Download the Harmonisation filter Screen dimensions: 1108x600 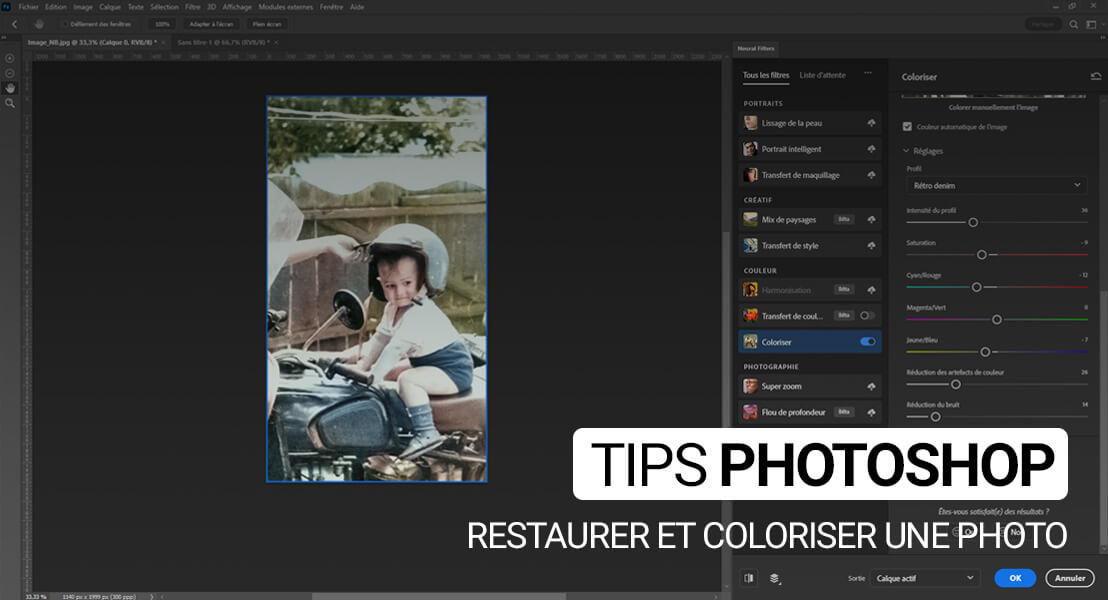click(871, 290)
